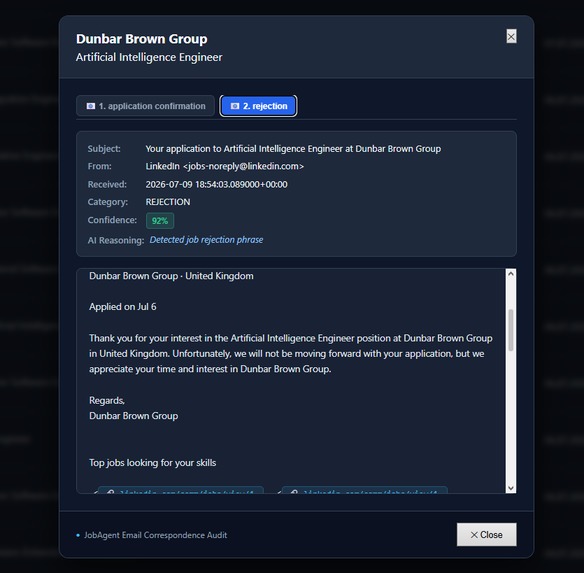
Task: Click the 'Artificial Intelligence Engineer' dialog subtitle
Action: (149, 57)
